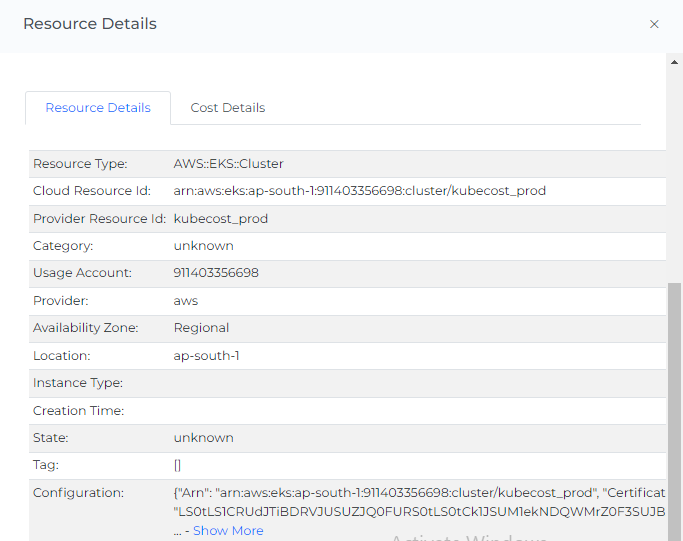This screenshot has height=541, width=683.
Task: Close the Resource Details dialog
Action: (654, 24)
